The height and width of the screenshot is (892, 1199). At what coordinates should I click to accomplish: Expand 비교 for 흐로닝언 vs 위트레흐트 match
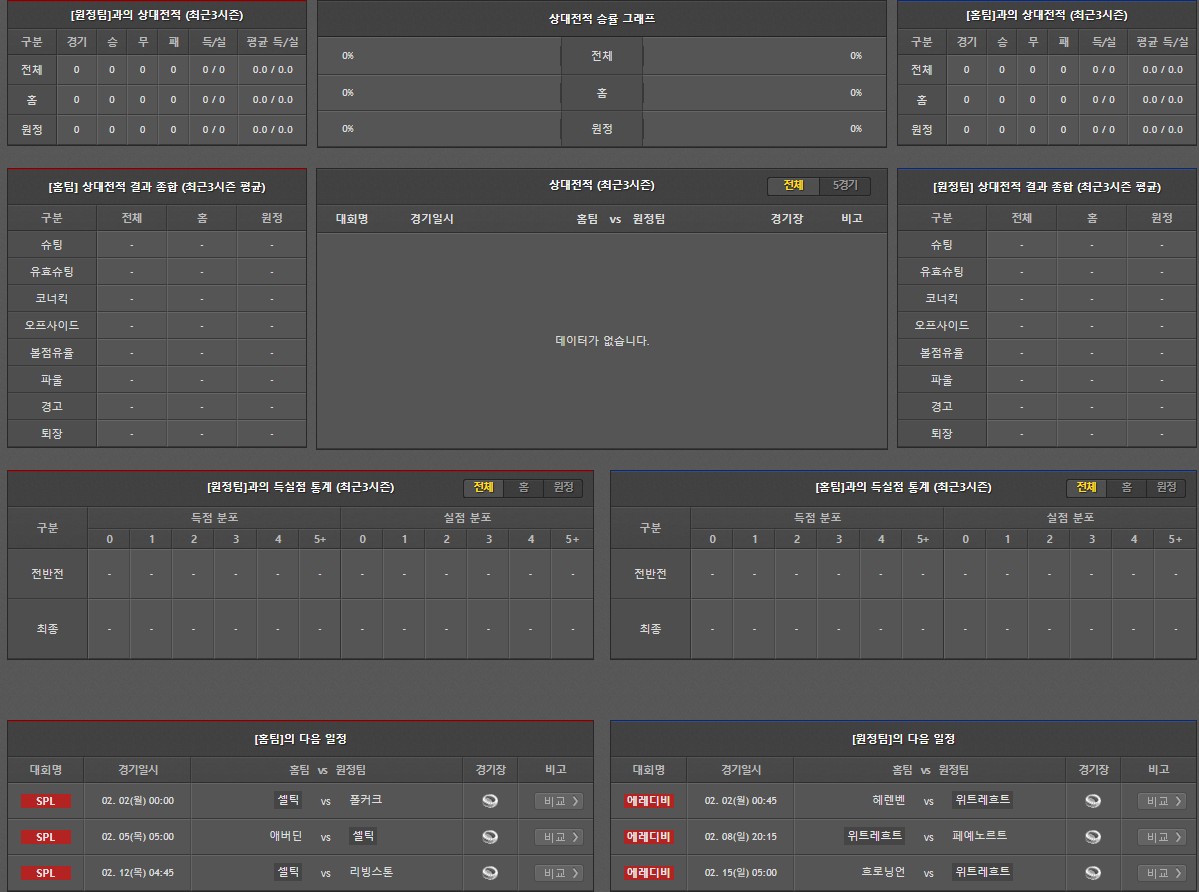pyautogui.click(x=1161, y=873)
